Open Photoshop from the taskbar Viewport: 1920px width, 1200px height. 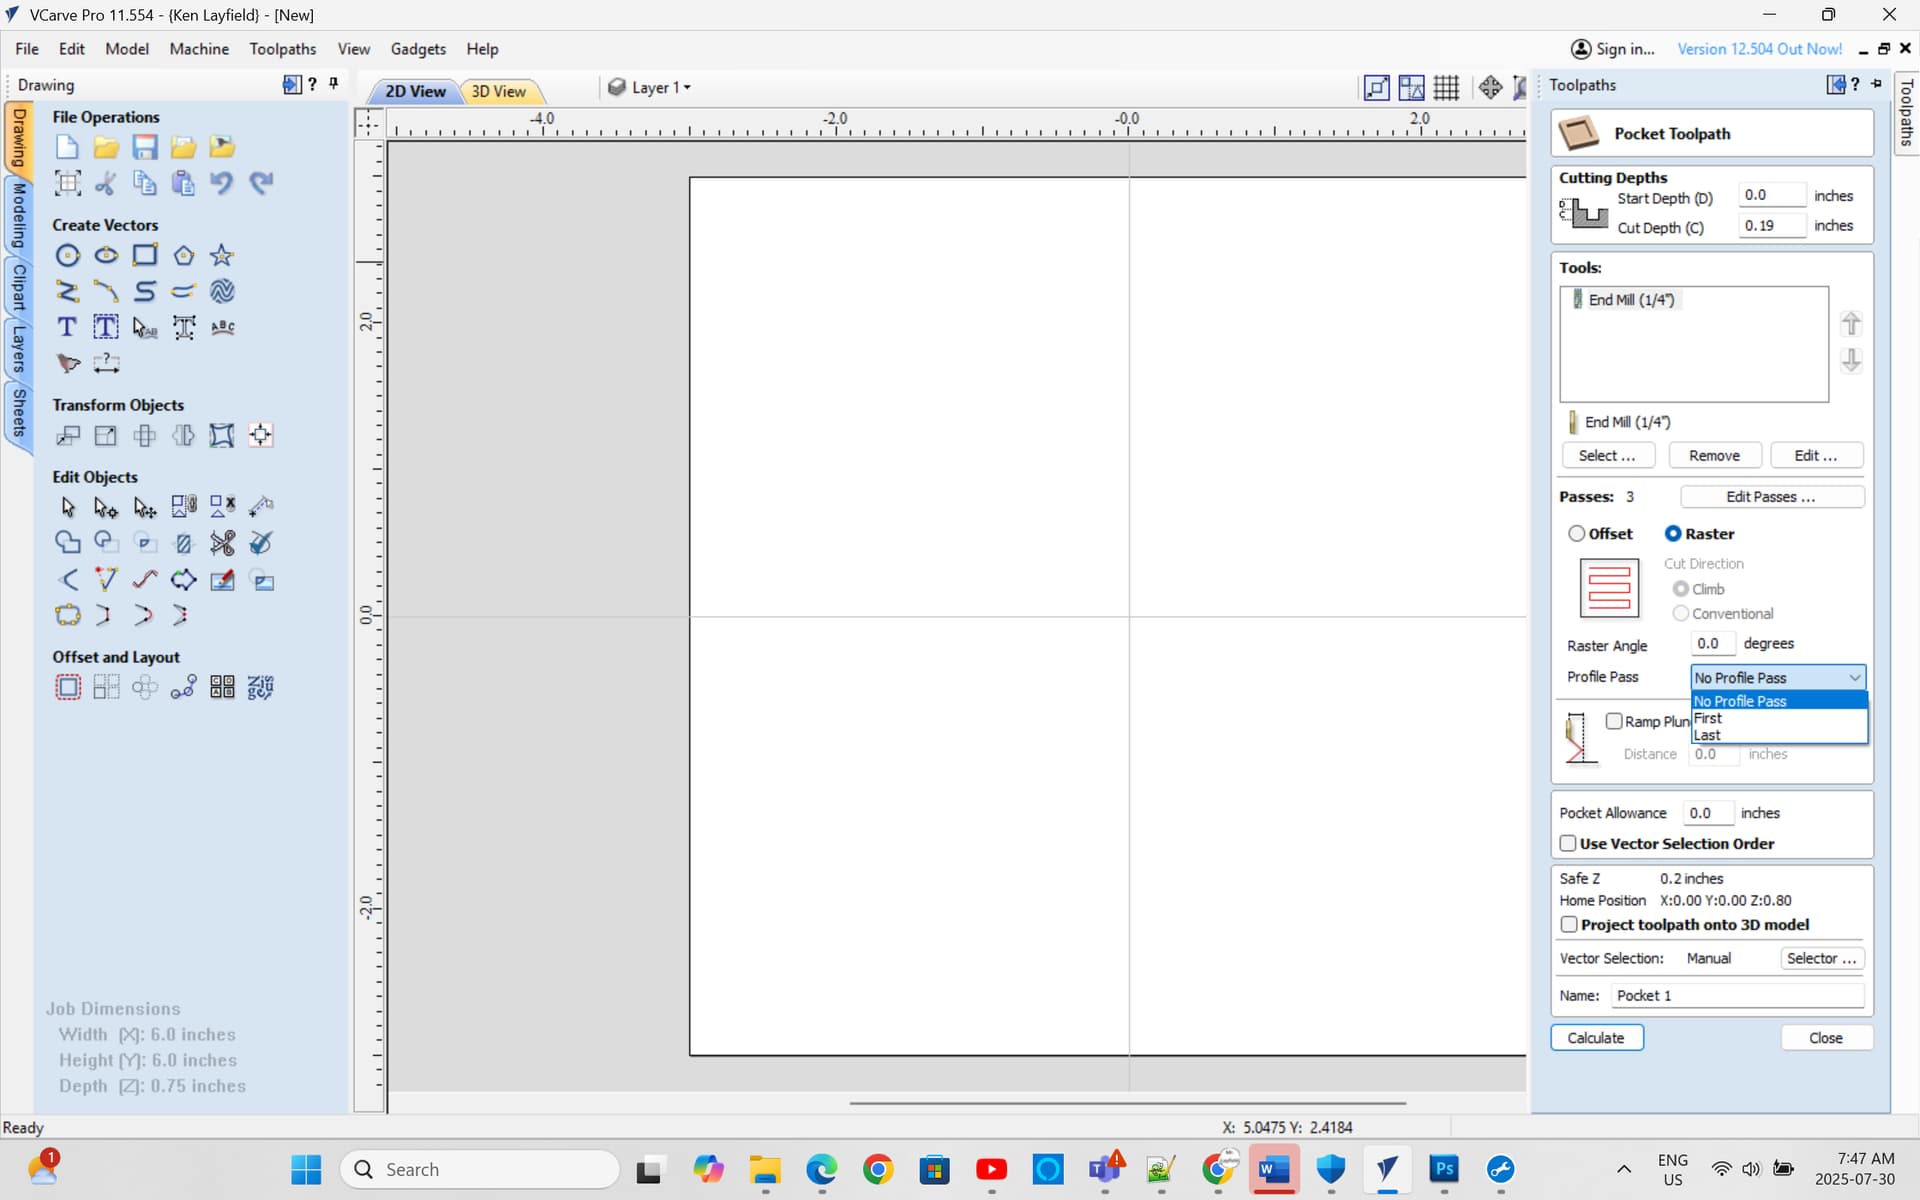click(x=1444, y=1169)
